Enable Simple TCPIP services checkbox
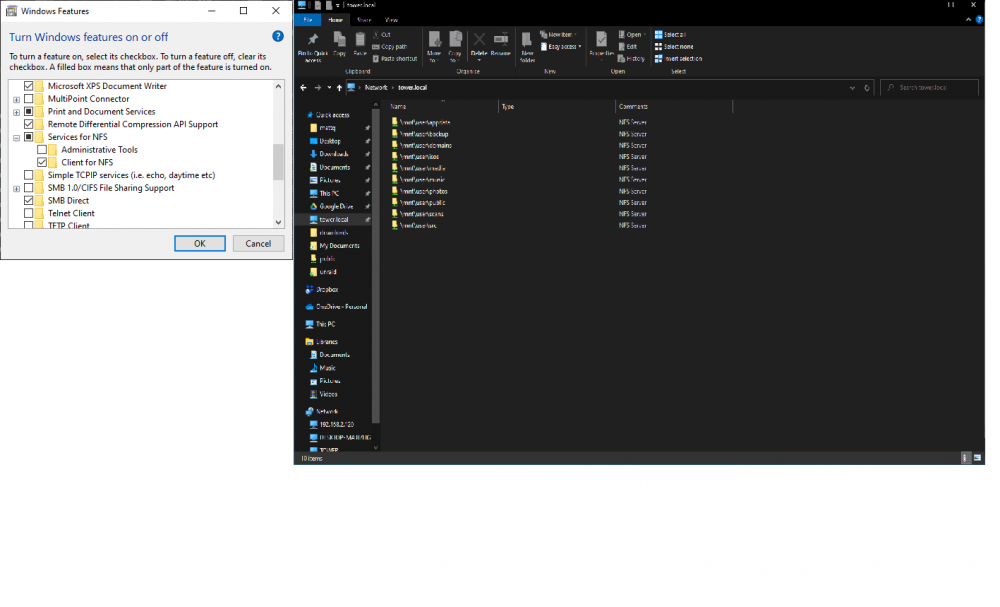 (x=29, y=175)
